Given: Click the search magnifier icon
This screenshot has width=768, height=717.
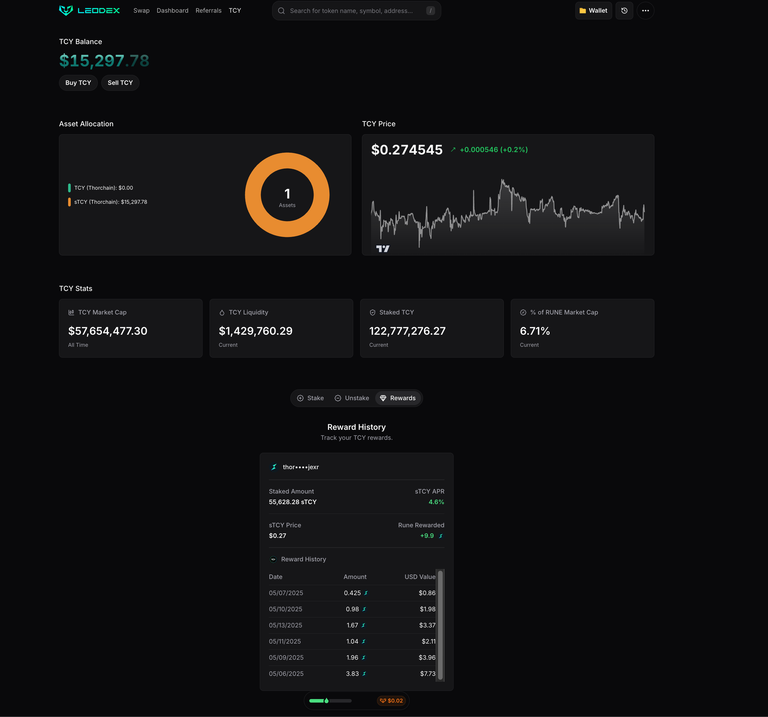Looking at the screenshot, I should [282, 11].
